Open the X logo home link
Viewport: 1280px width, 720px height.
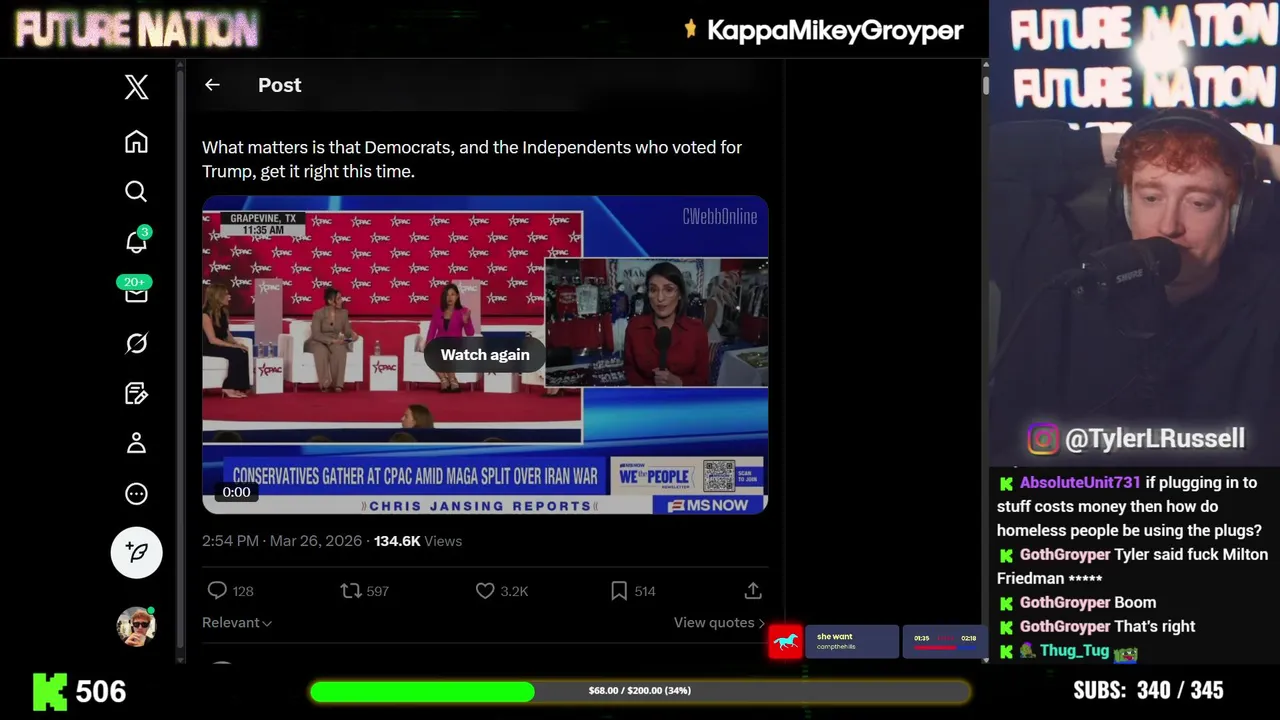coord(137,87)
